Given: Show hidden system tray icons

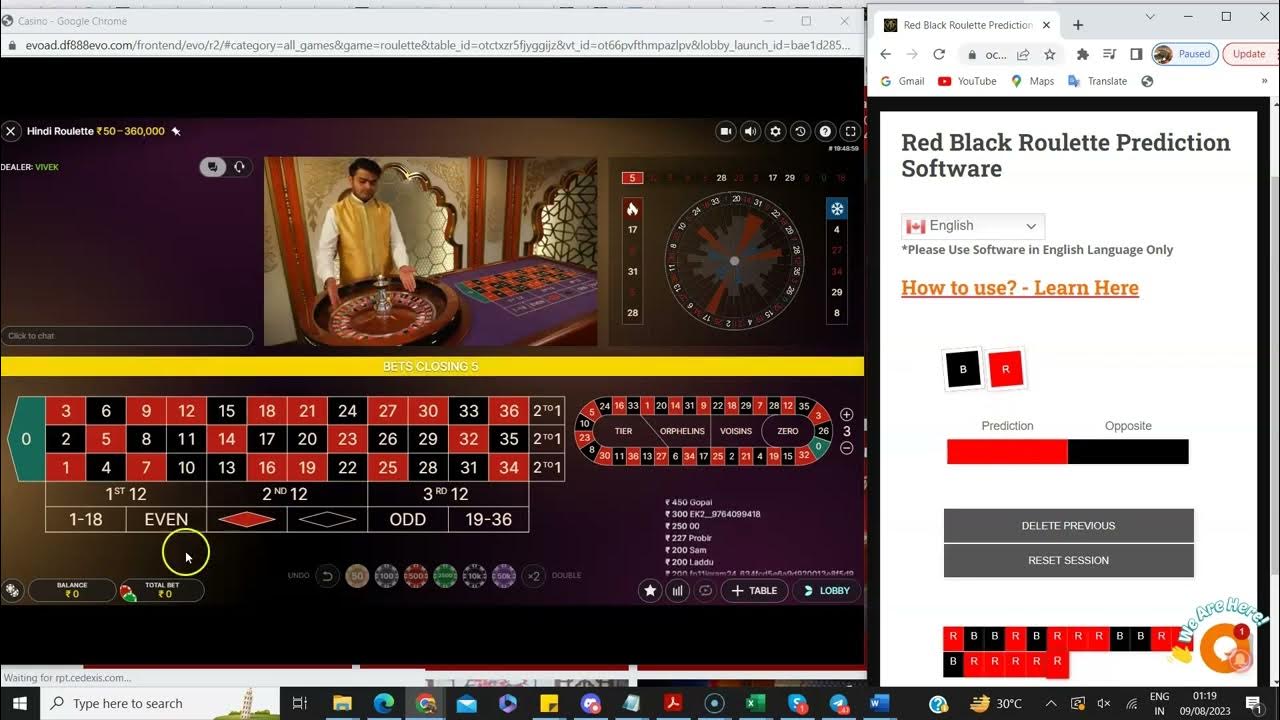Looking at the screenshot, I should click(x=1051, y=703).
